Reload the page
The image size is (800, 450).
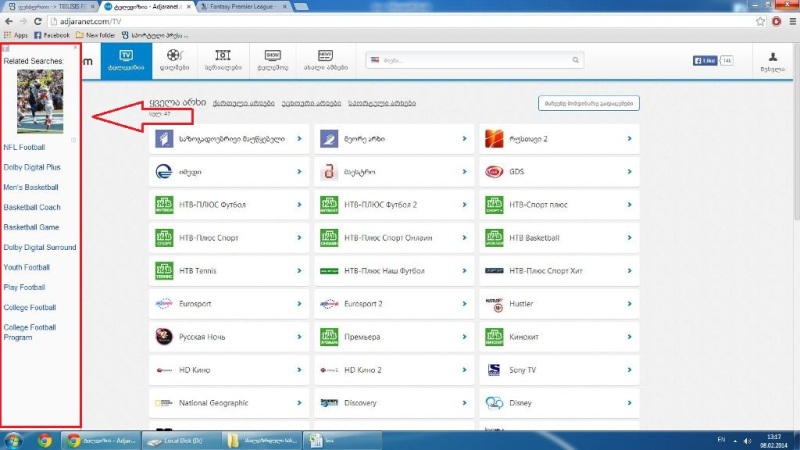pos(37,21)
